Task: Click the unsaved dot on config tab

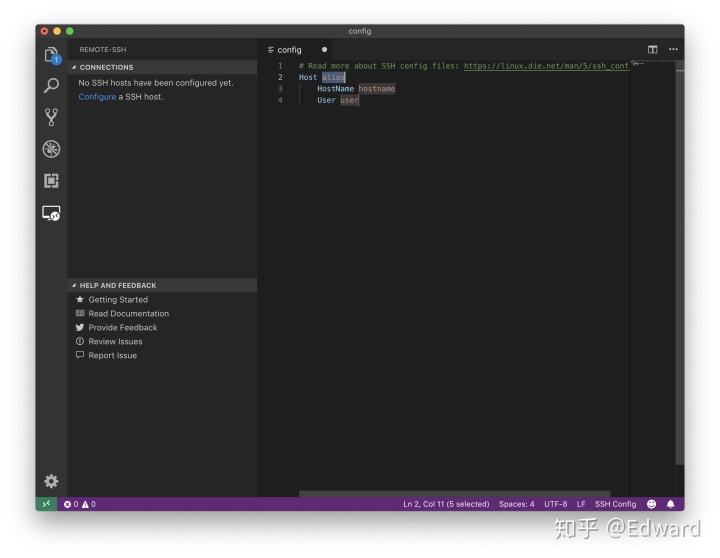Action: (325, 50)
